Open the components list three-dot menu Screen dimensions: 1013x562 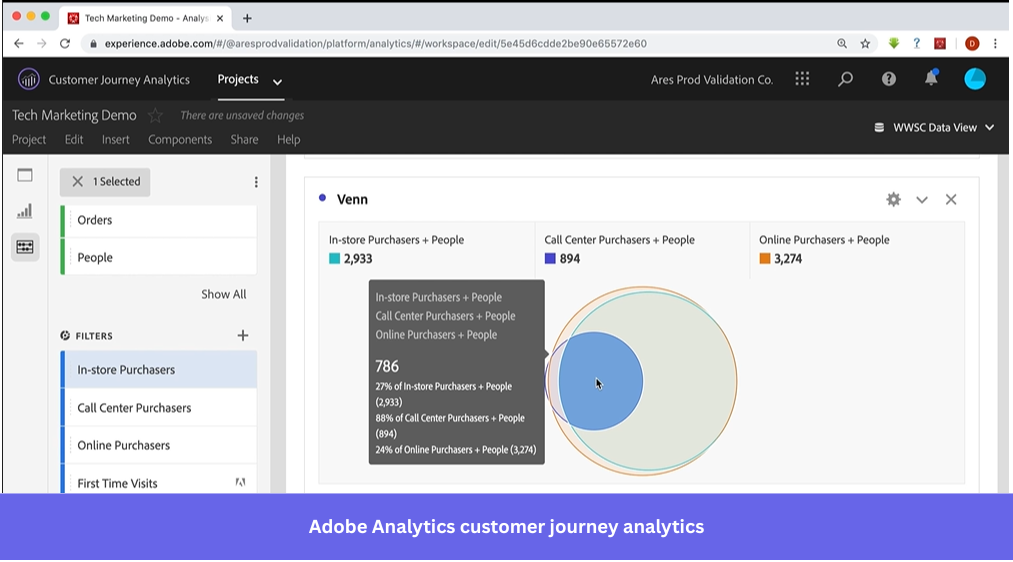(256, 182)
